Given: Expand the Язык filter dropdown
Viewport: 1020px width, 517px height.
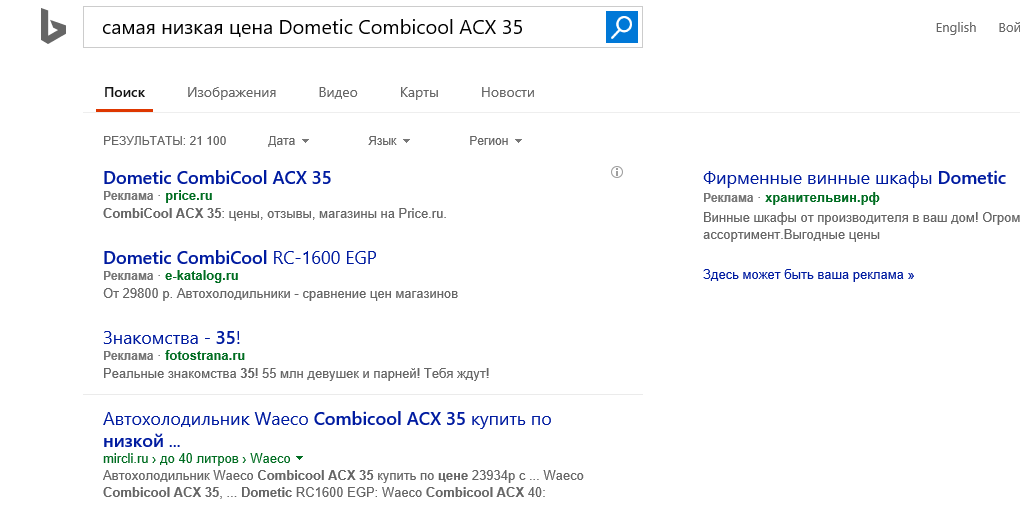Looking at the screenshot, I should coord(389,140).
